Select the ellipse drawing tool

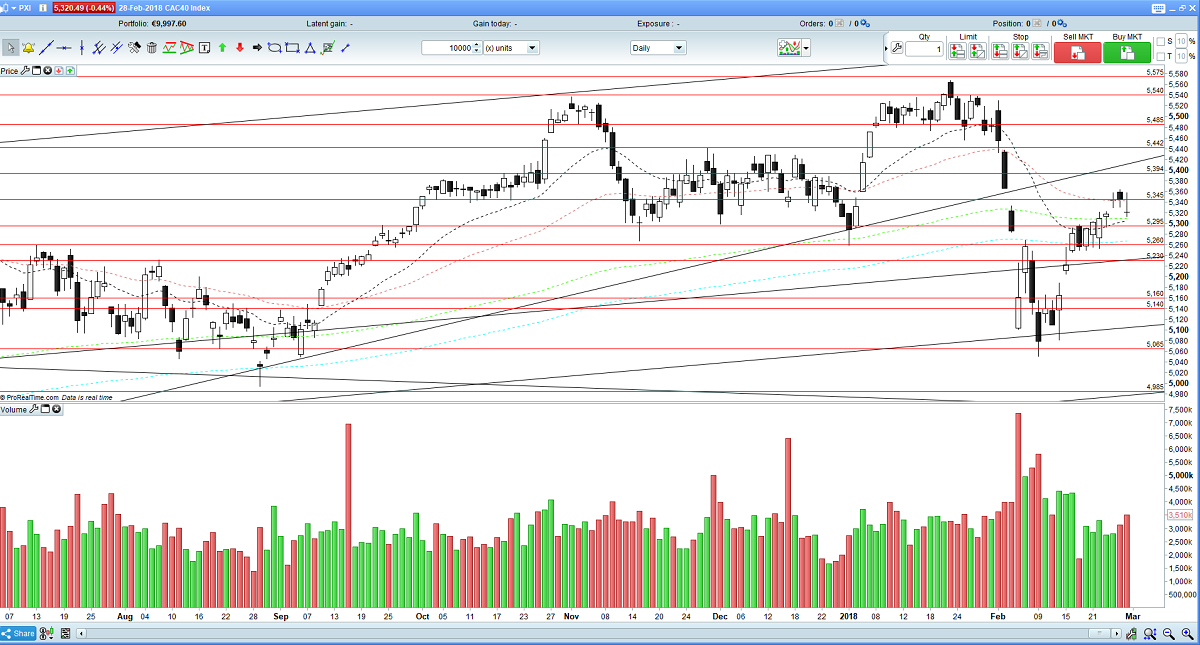click(x=275, y=48)
